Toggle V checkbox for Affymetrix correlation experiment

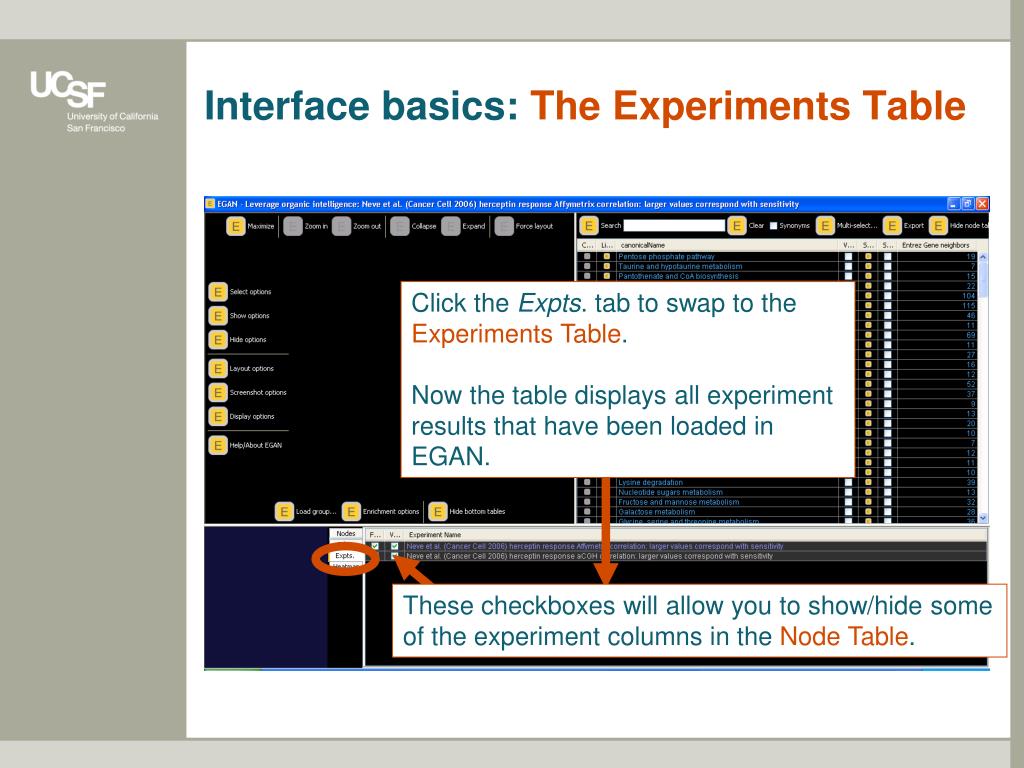(394, 546)
